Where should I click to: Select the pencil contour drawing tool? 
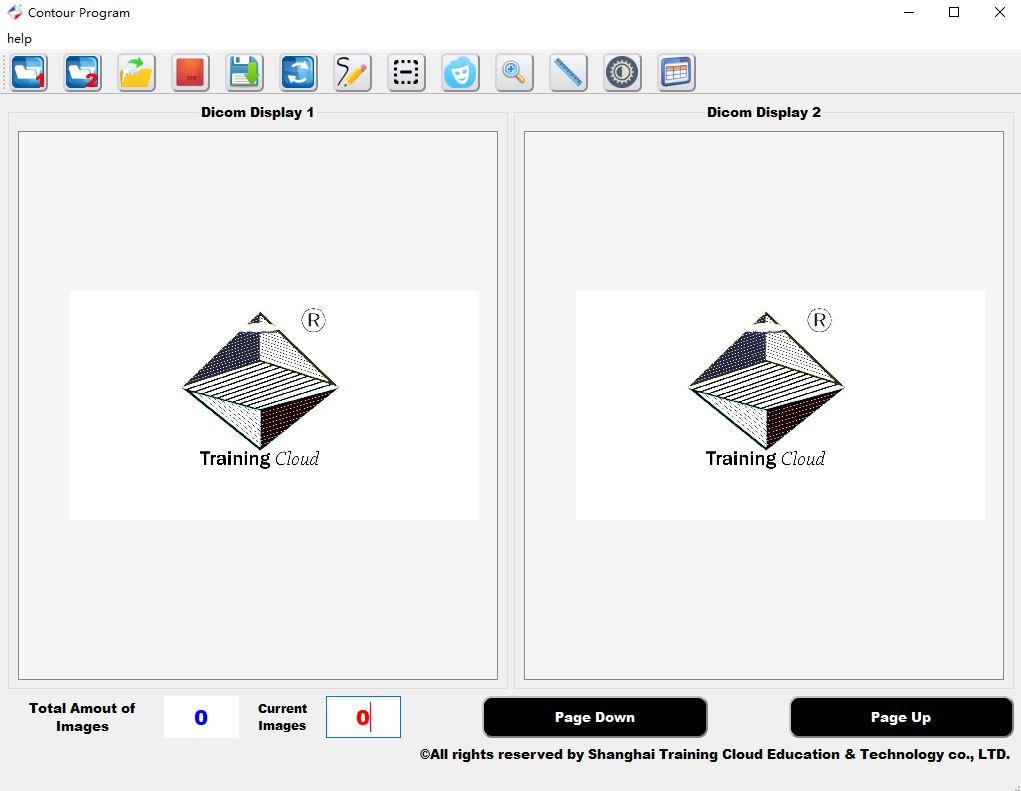point(353,73)
